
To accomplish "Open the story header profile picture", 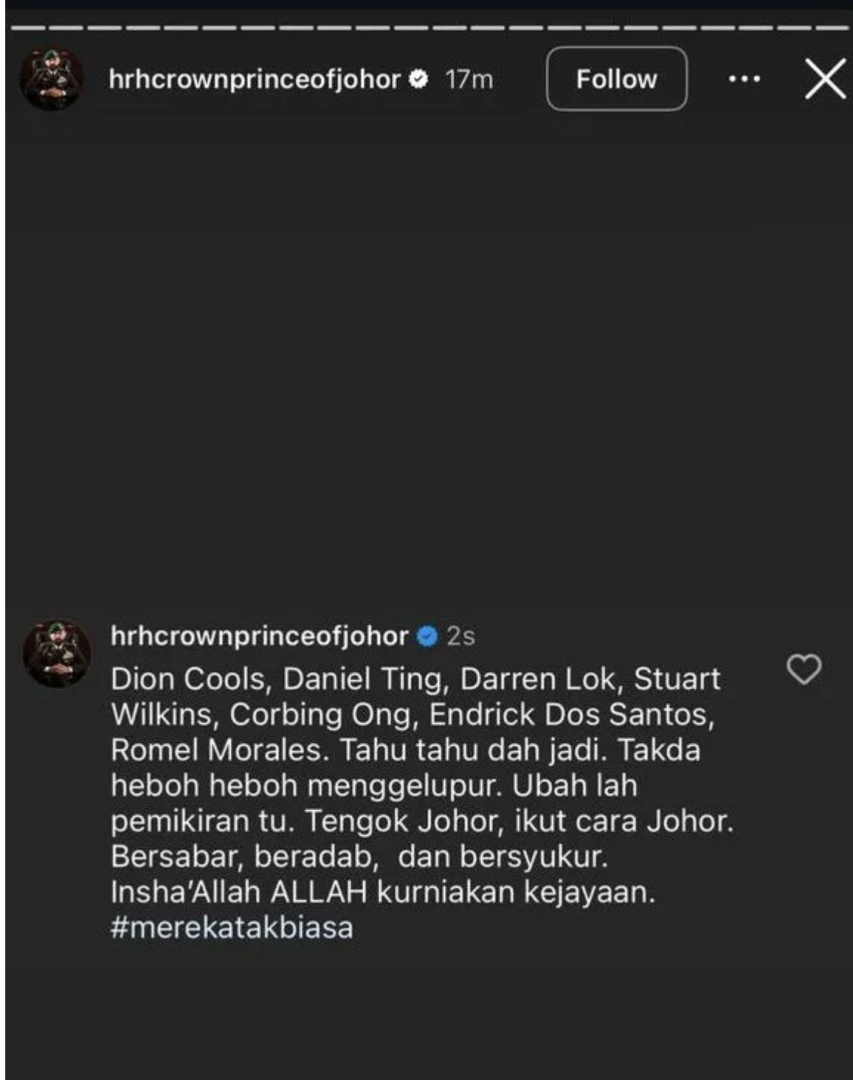I will pyautogui.click(x=51, y=78).
